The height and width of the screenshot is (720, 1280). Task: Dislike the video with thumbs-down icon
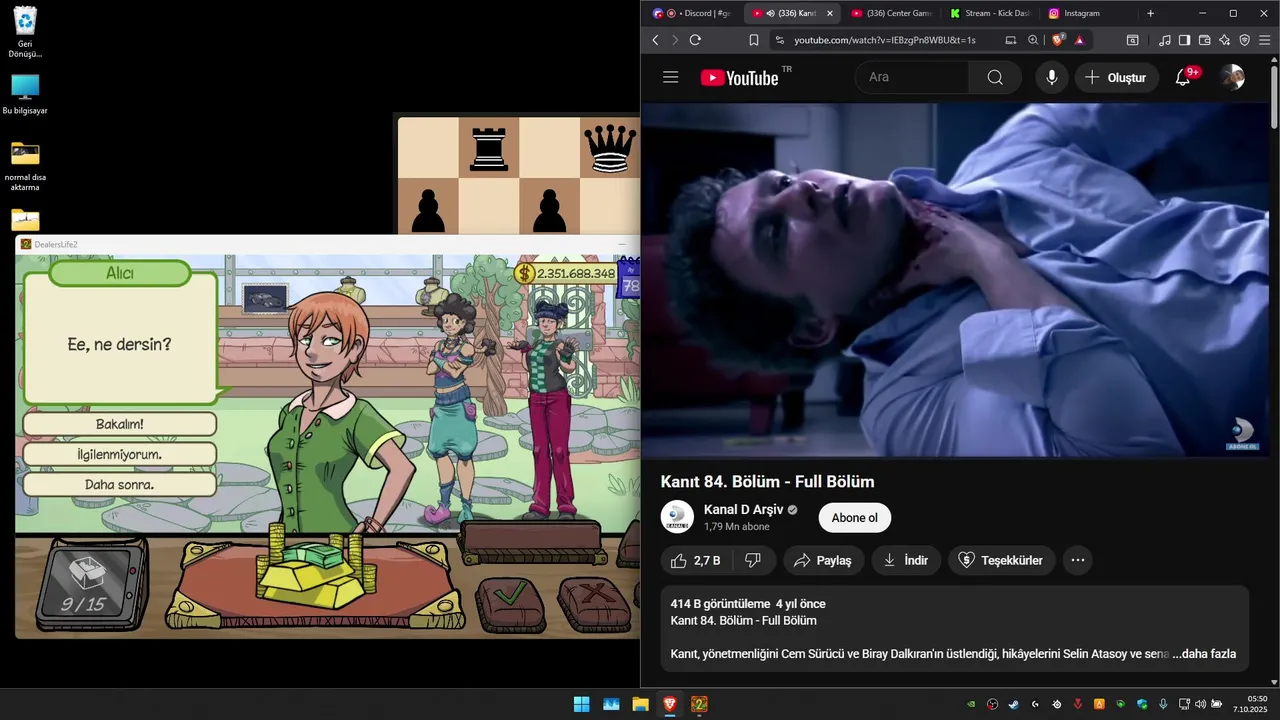(754, 560)
